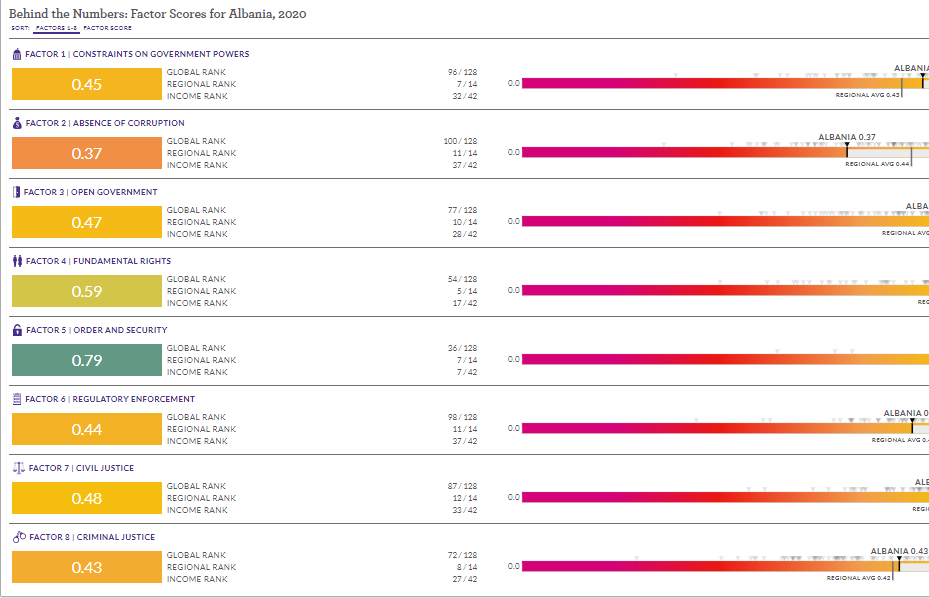Click the Constraints on Government Powers building icon

coord(17,54)
